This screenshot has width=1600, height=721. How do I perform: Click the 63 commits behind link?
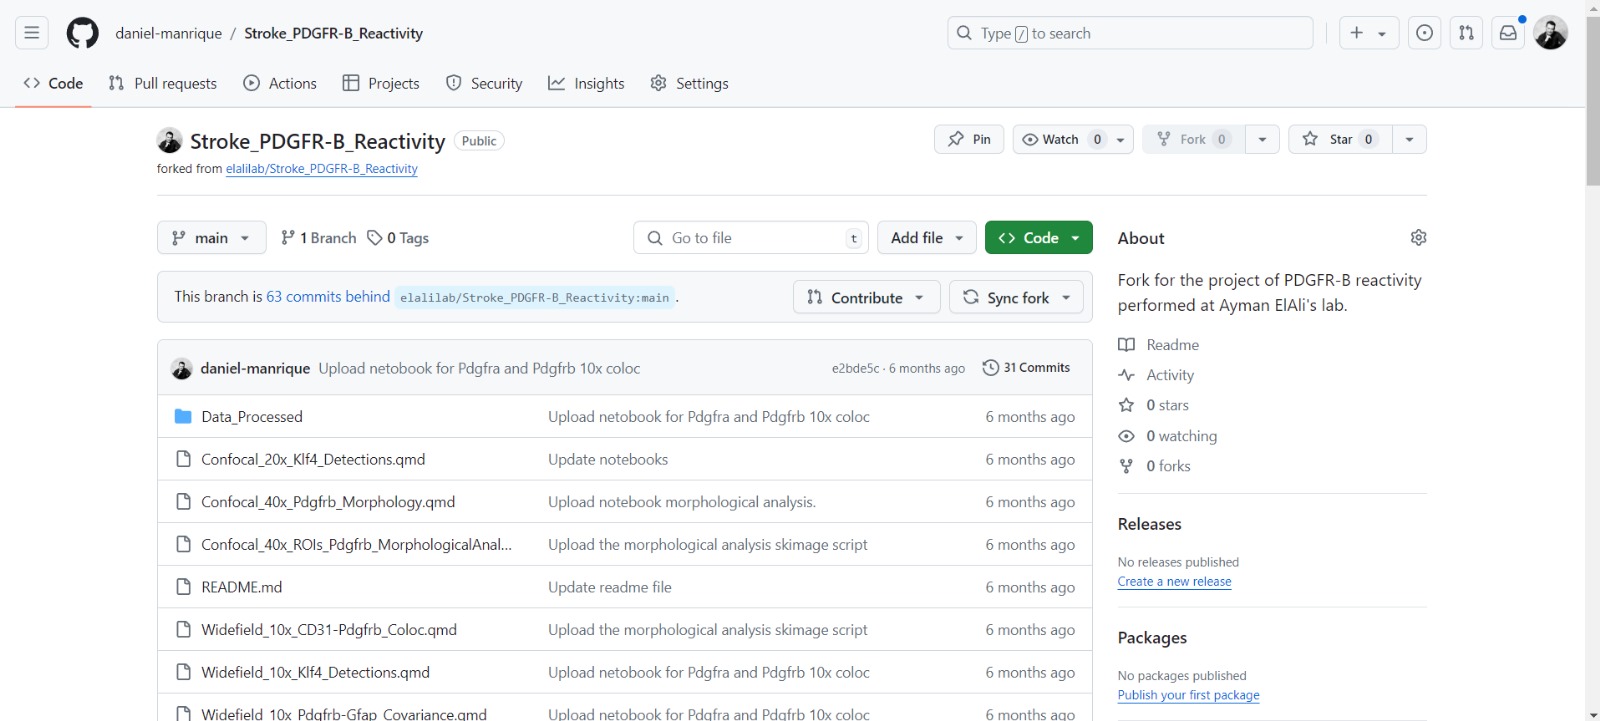(327, 297)
